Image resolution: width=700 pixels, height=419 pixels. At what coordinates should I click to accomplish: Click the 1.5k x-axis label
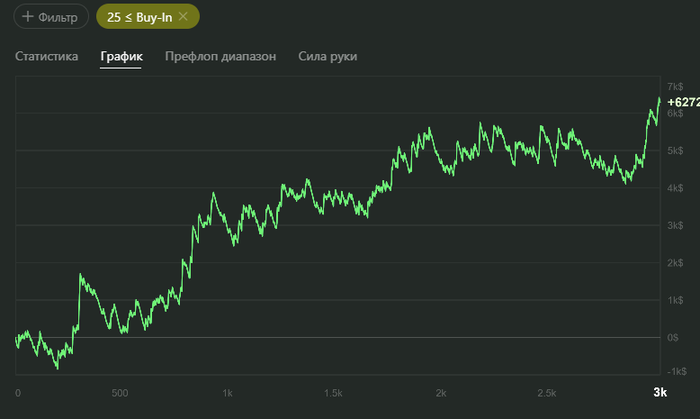333,393
